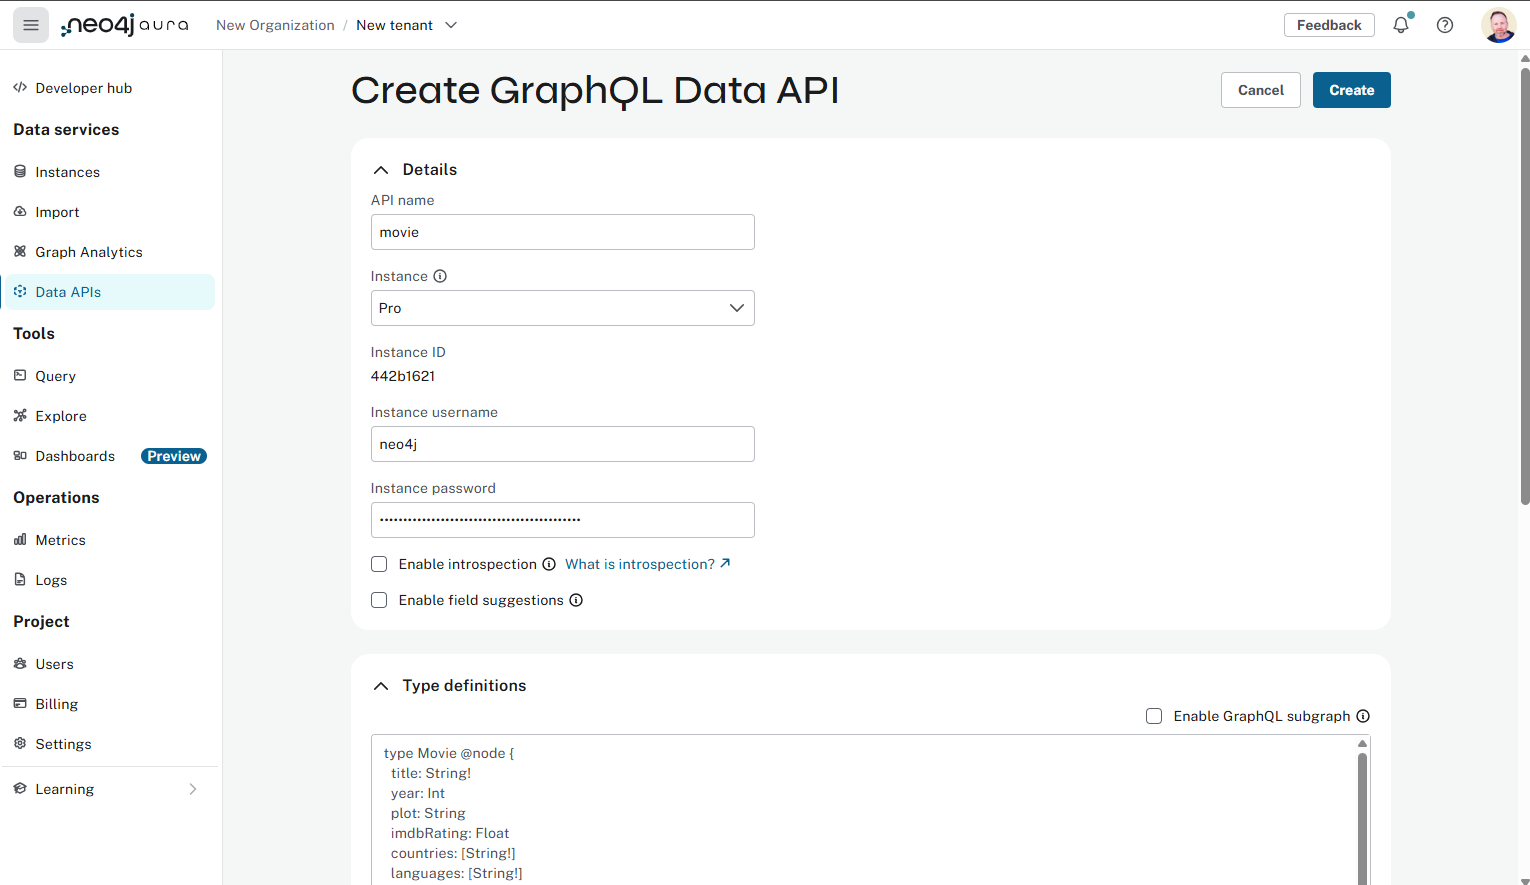Open 'What is introspection?' link

point(648,564)
